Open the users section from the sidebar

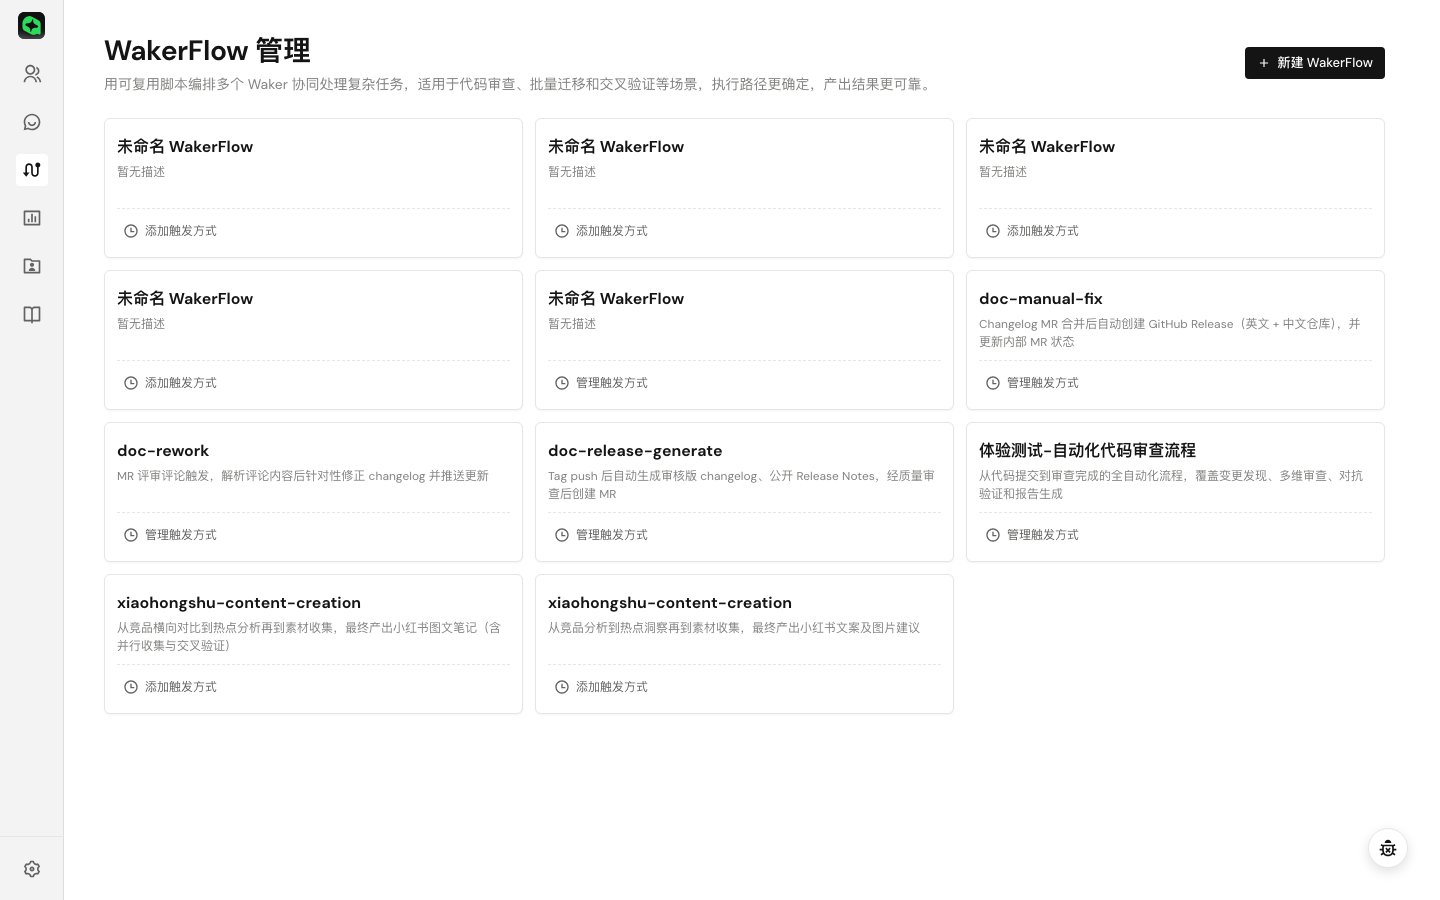point(32,74)
